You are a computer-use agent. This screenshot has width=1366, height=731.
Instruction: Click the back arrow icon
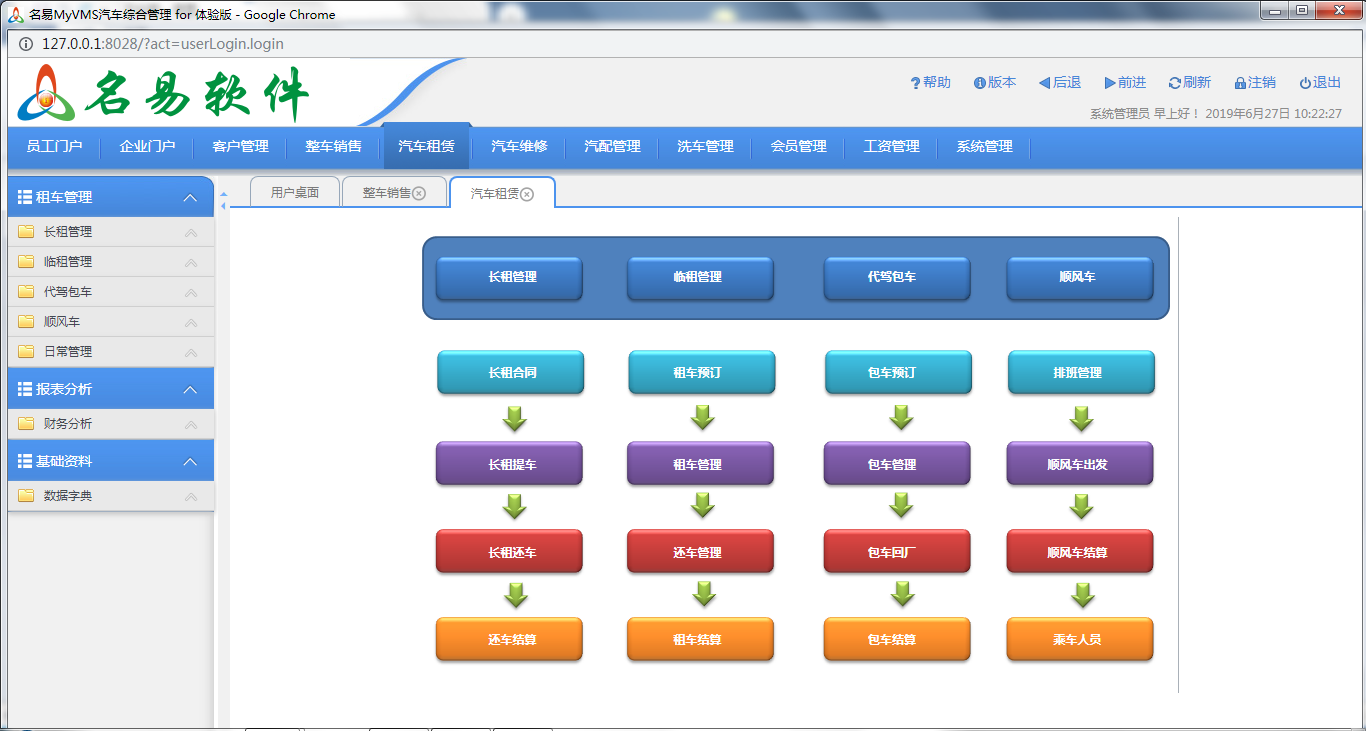tap(1044, 83)
